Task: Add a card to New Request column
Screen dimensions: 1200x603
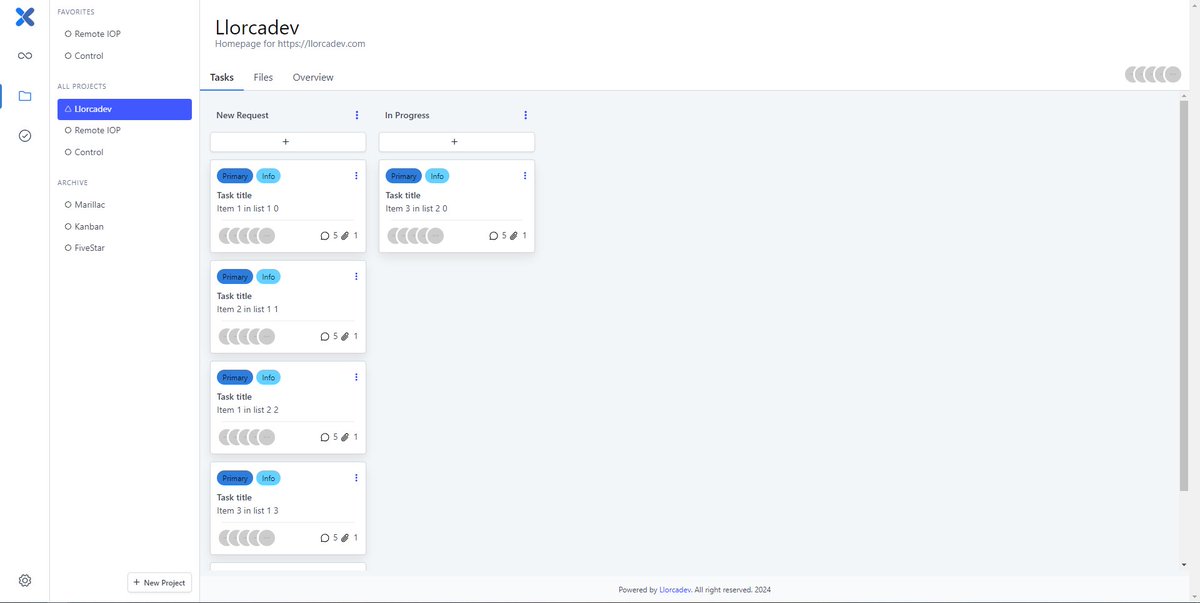Action: tap(288, 142)
